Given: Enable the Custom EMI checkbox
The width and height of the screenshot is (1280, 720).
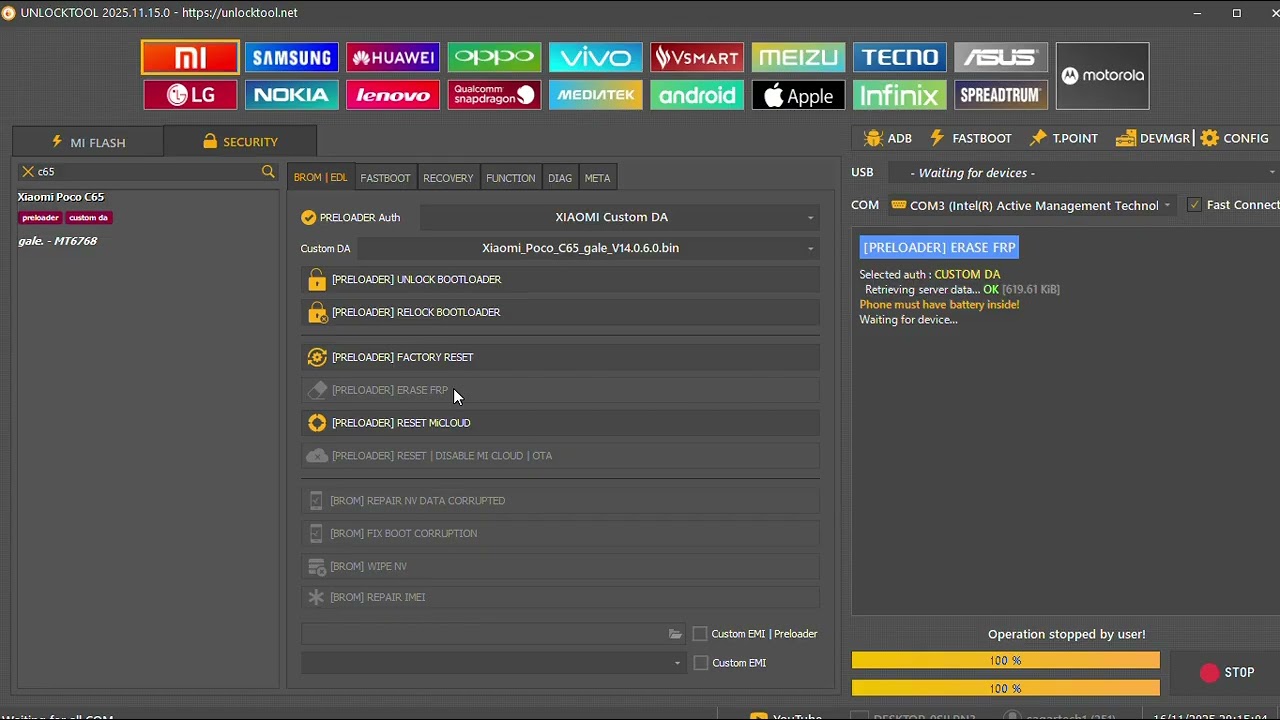Looking at the screenshot, I should click(700, 663).
